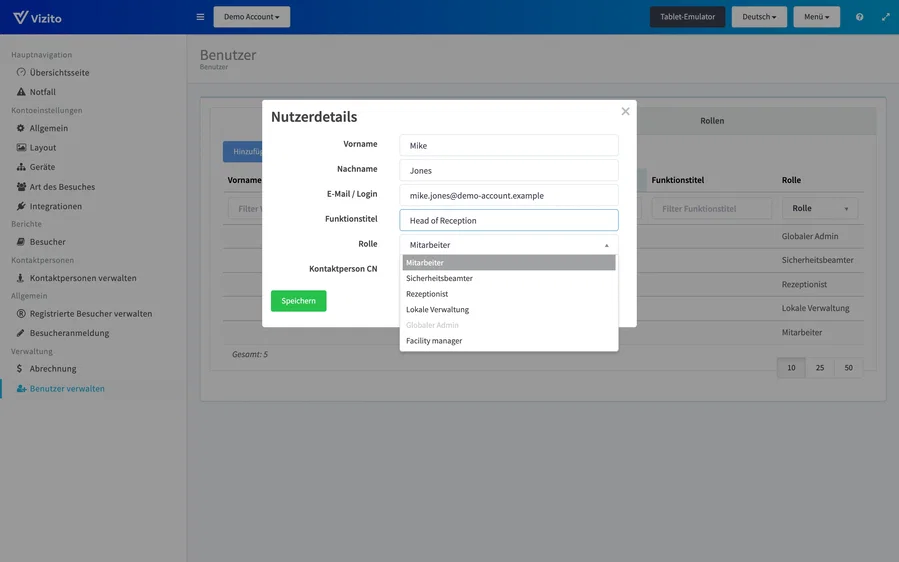Collapse the Rolle select in Nutzerdetails
899x562 pixels.
click(x=509, y=245)
